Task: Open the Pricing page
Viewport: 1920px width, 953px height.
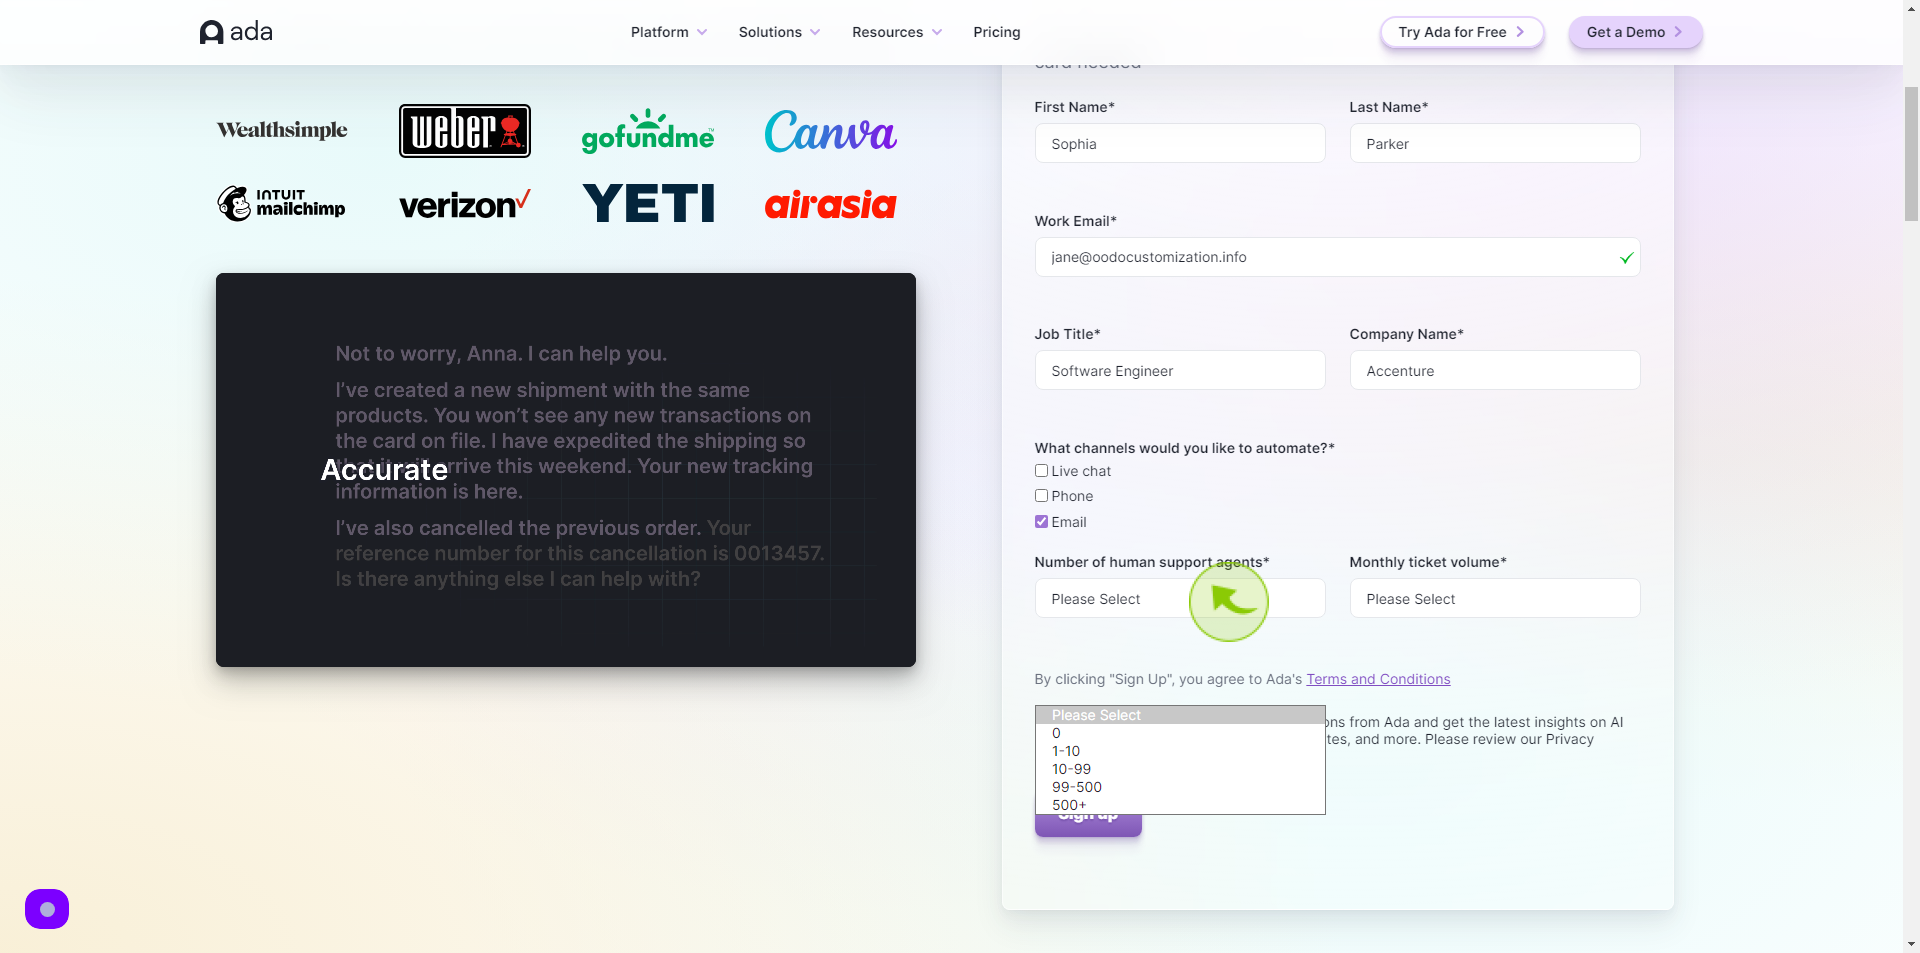Action: pyautogui.click(x=997, y=32)
